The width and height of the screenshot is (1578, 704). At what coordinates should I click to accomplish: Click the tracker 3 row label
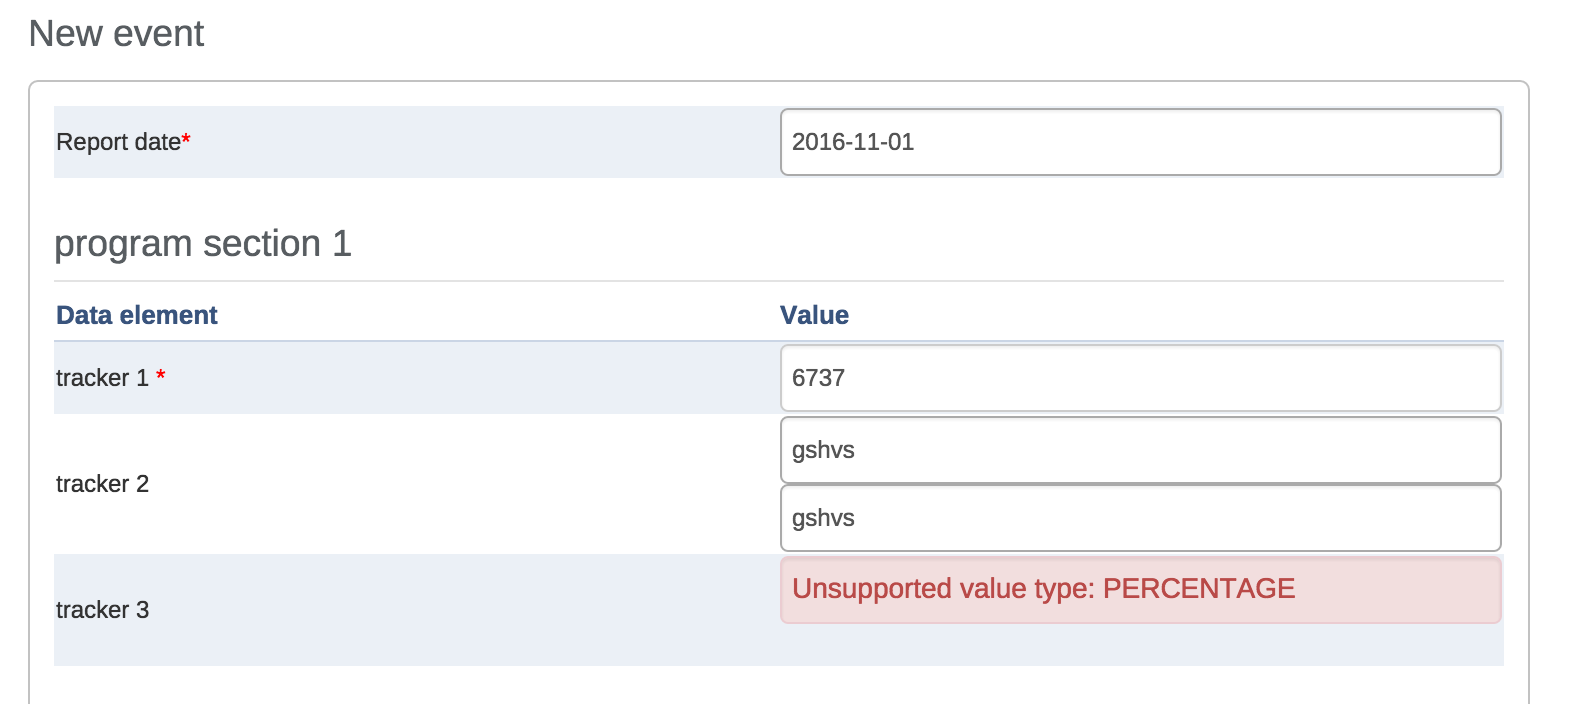pos(102,610)
